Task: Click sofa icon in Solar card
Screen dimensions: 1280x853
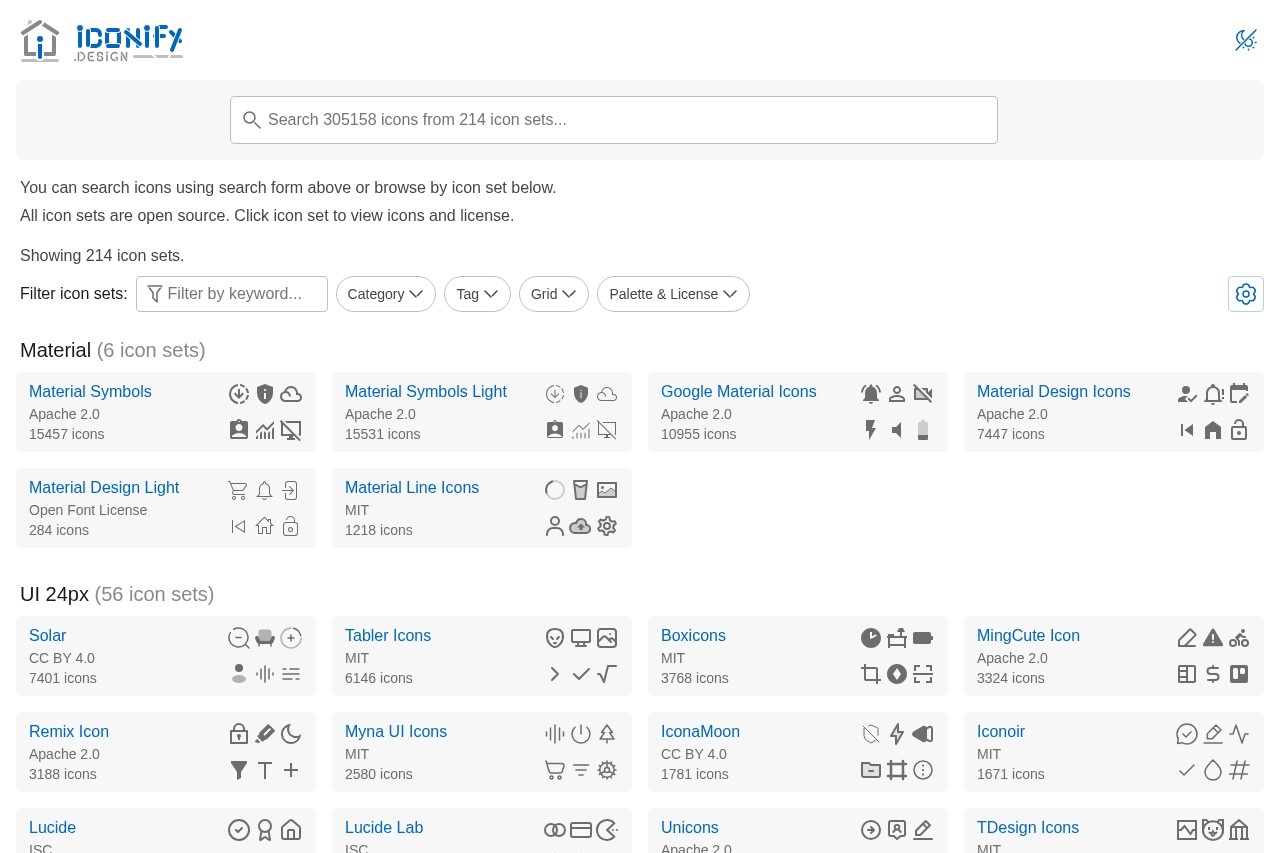Action: tap(265, 638)
